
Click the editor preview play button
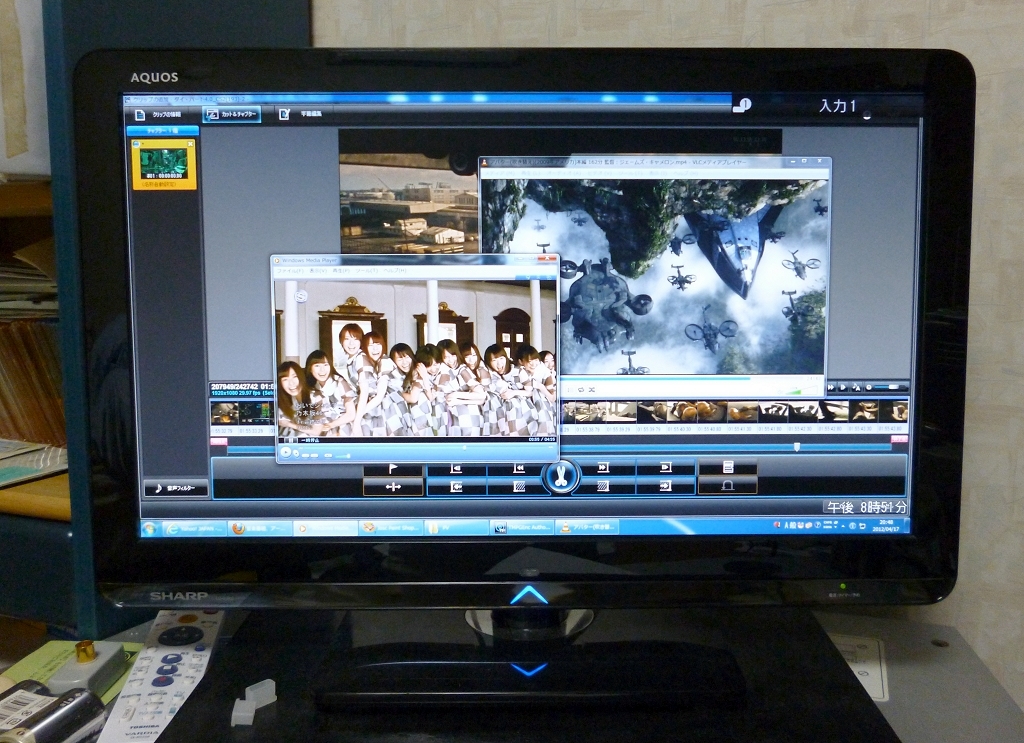(x=843, y=388)
